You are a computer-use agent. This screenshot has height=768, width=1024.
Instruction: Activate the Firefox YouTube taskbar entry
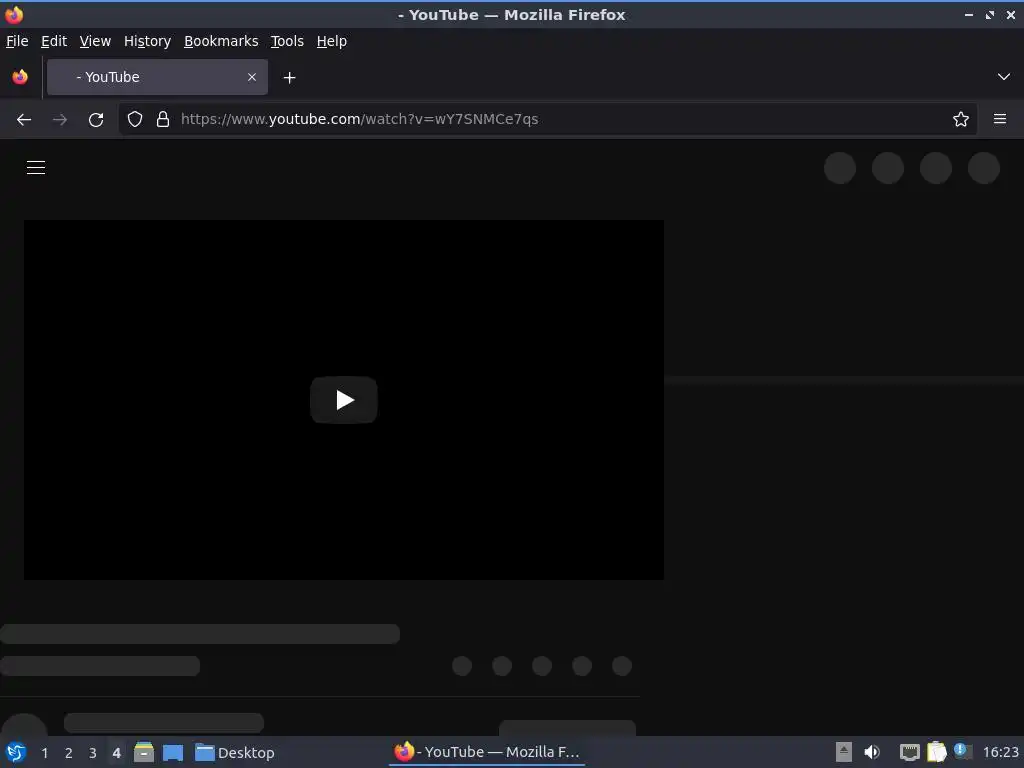point(487,752)
